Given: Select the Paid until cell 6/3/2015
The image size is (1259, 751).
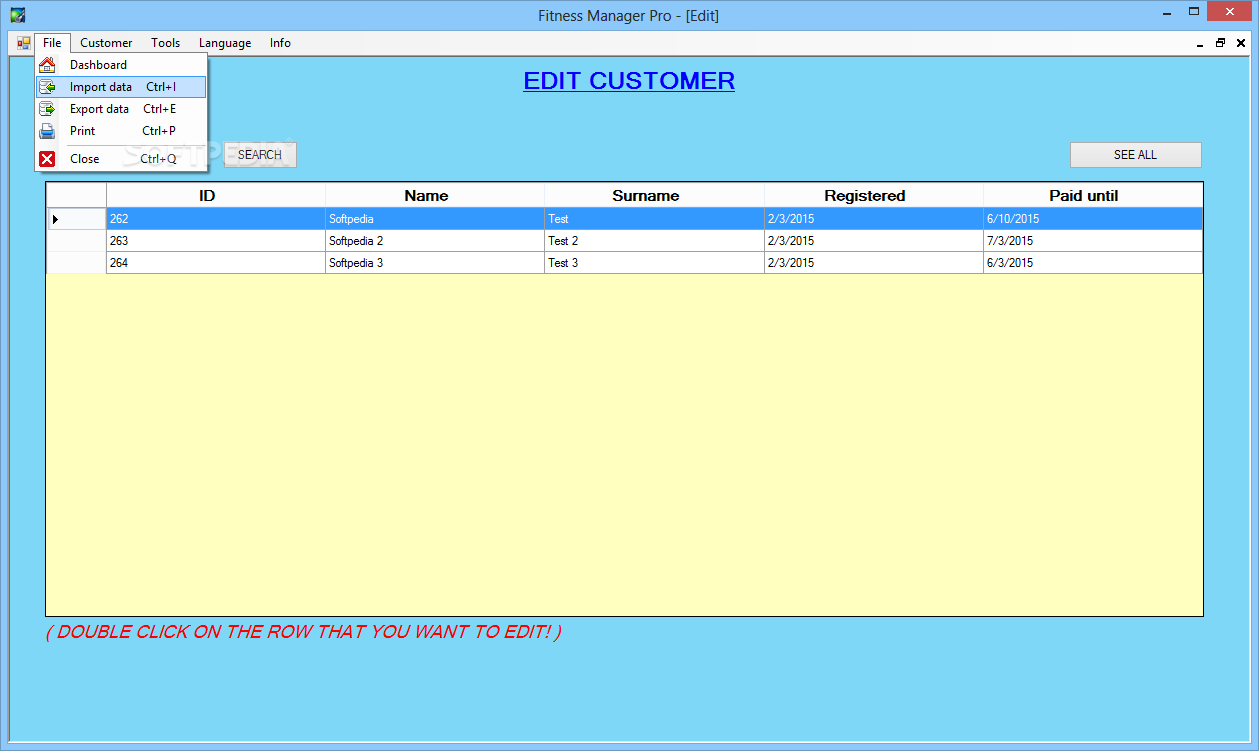Looking at the screenshot, I should pos(1093,263).
